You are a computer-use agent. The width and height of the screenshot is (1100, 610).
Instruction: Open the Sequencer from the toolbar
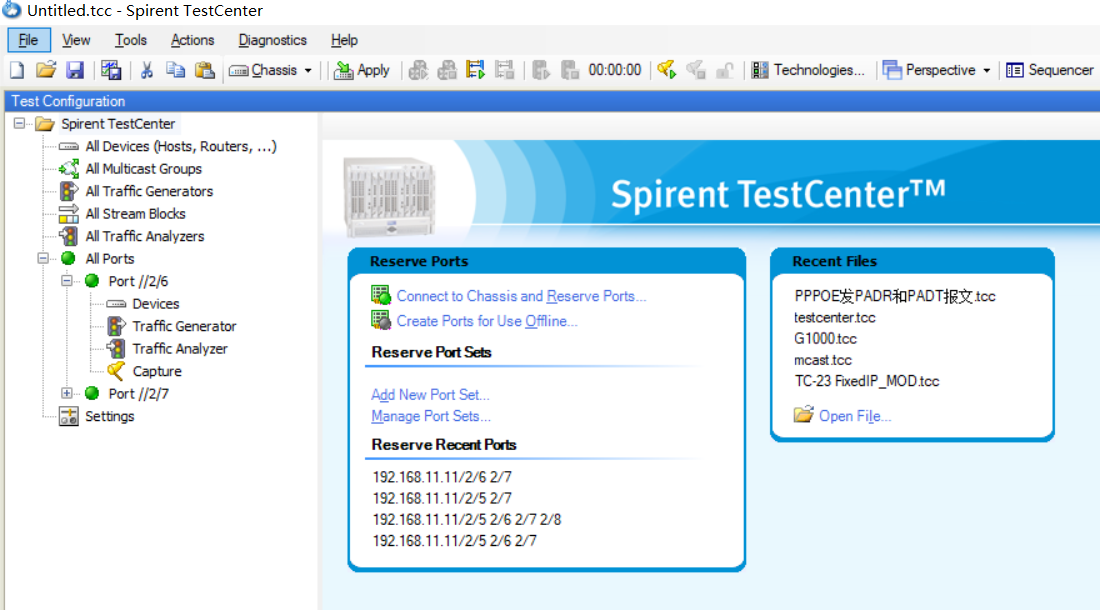(x=1049, y=70)
